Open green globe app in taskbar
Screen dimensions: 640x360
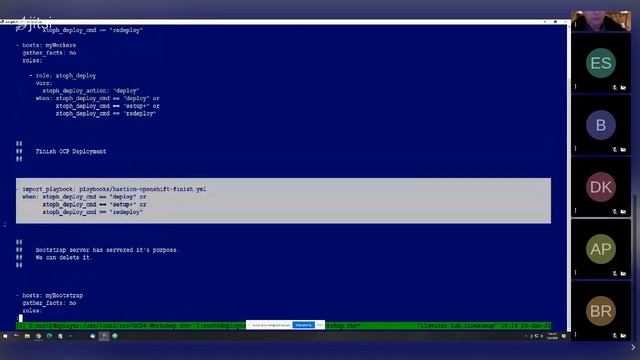tap(115, 336)
